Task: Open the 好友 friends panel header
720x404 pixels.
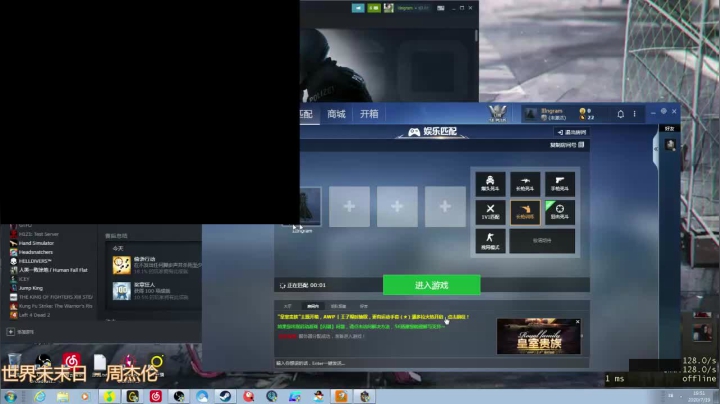Action: pyautogui.click(x=669, y=129)
